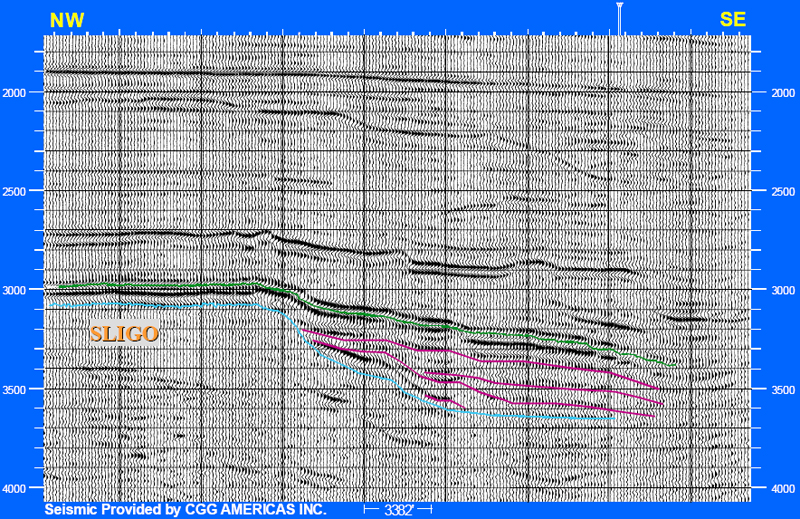Screen dimensions: 800x519
Task: Click the left axis 2500 label
Action: pos(14,191)
